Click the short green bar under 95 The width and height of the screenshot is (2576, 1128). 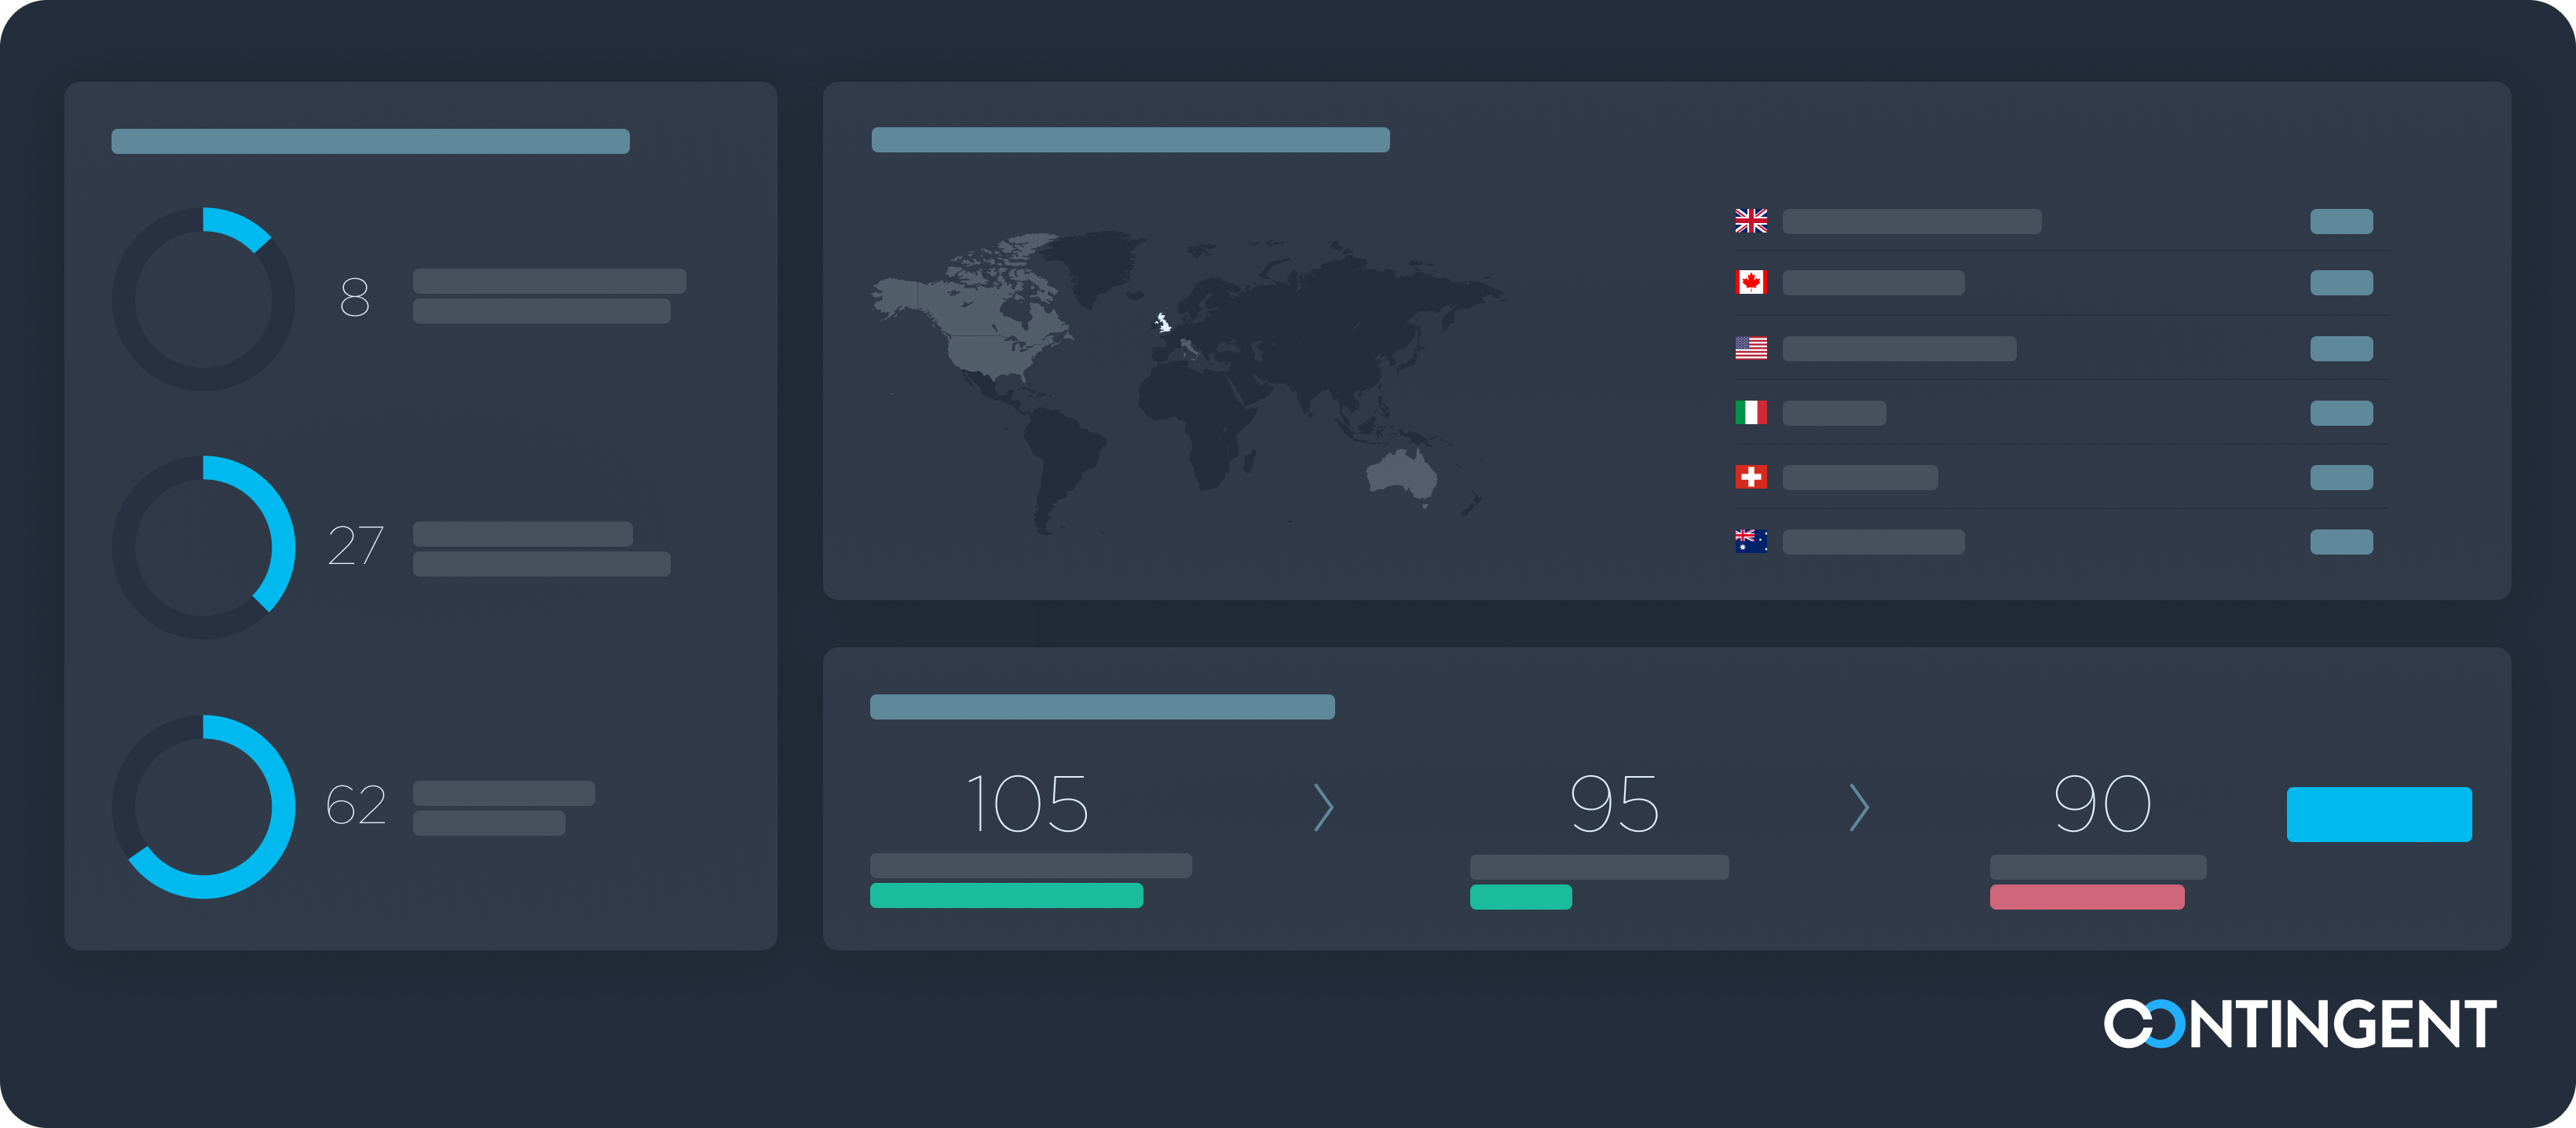(1520, 897)
